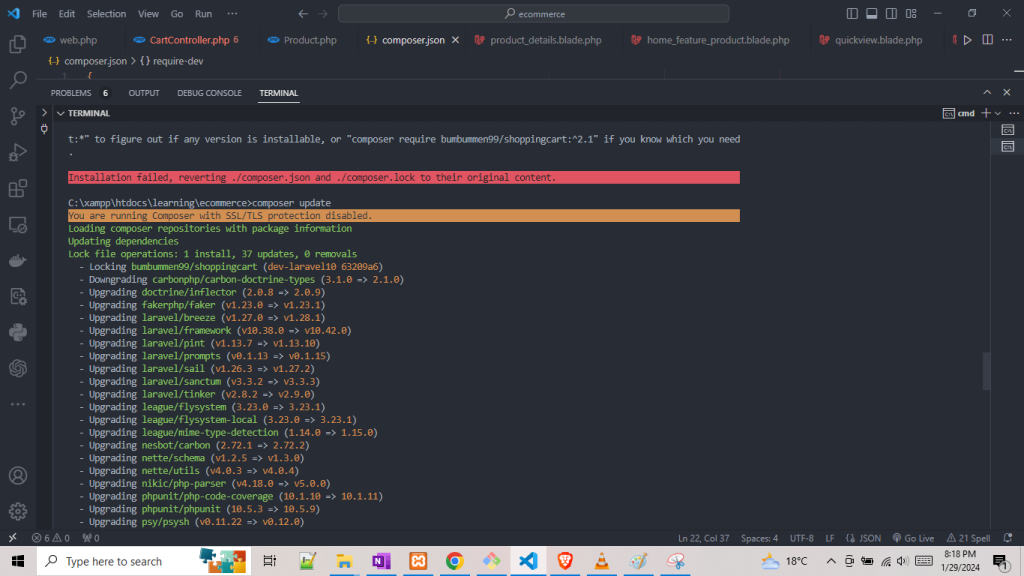Screen dimensions: 1024x576
Task: Change language mode from JSON
Action: [x=869, y=538]
